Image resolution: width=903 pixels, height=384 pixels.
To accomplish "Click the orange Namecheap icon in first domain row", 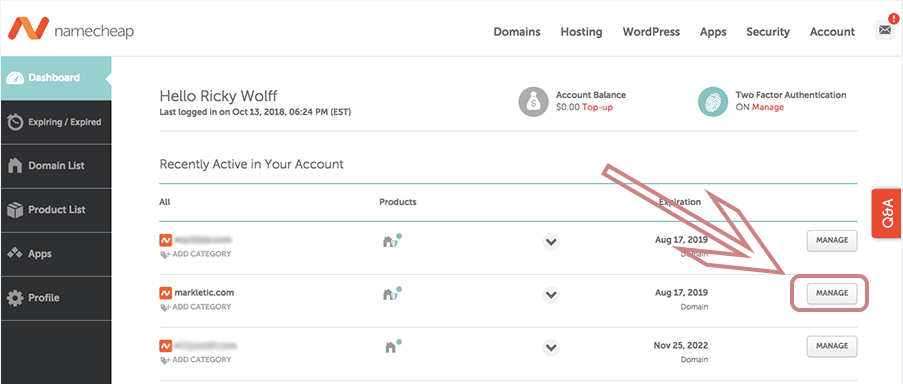I will point(165,239).
